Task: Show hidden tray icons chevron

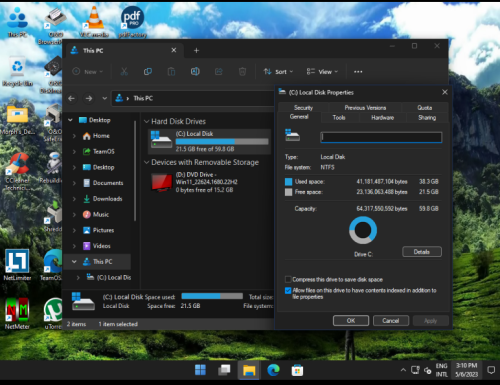Action: pos(403,370)
